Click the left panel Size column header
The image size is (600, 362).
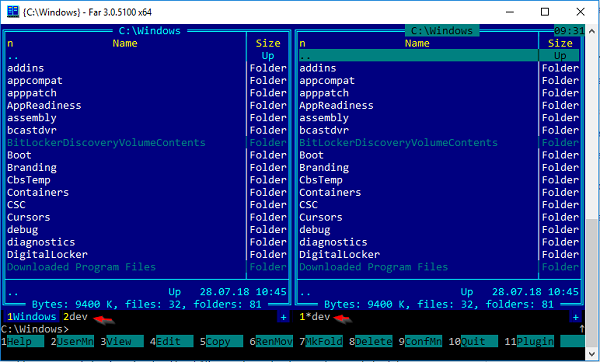268,43
